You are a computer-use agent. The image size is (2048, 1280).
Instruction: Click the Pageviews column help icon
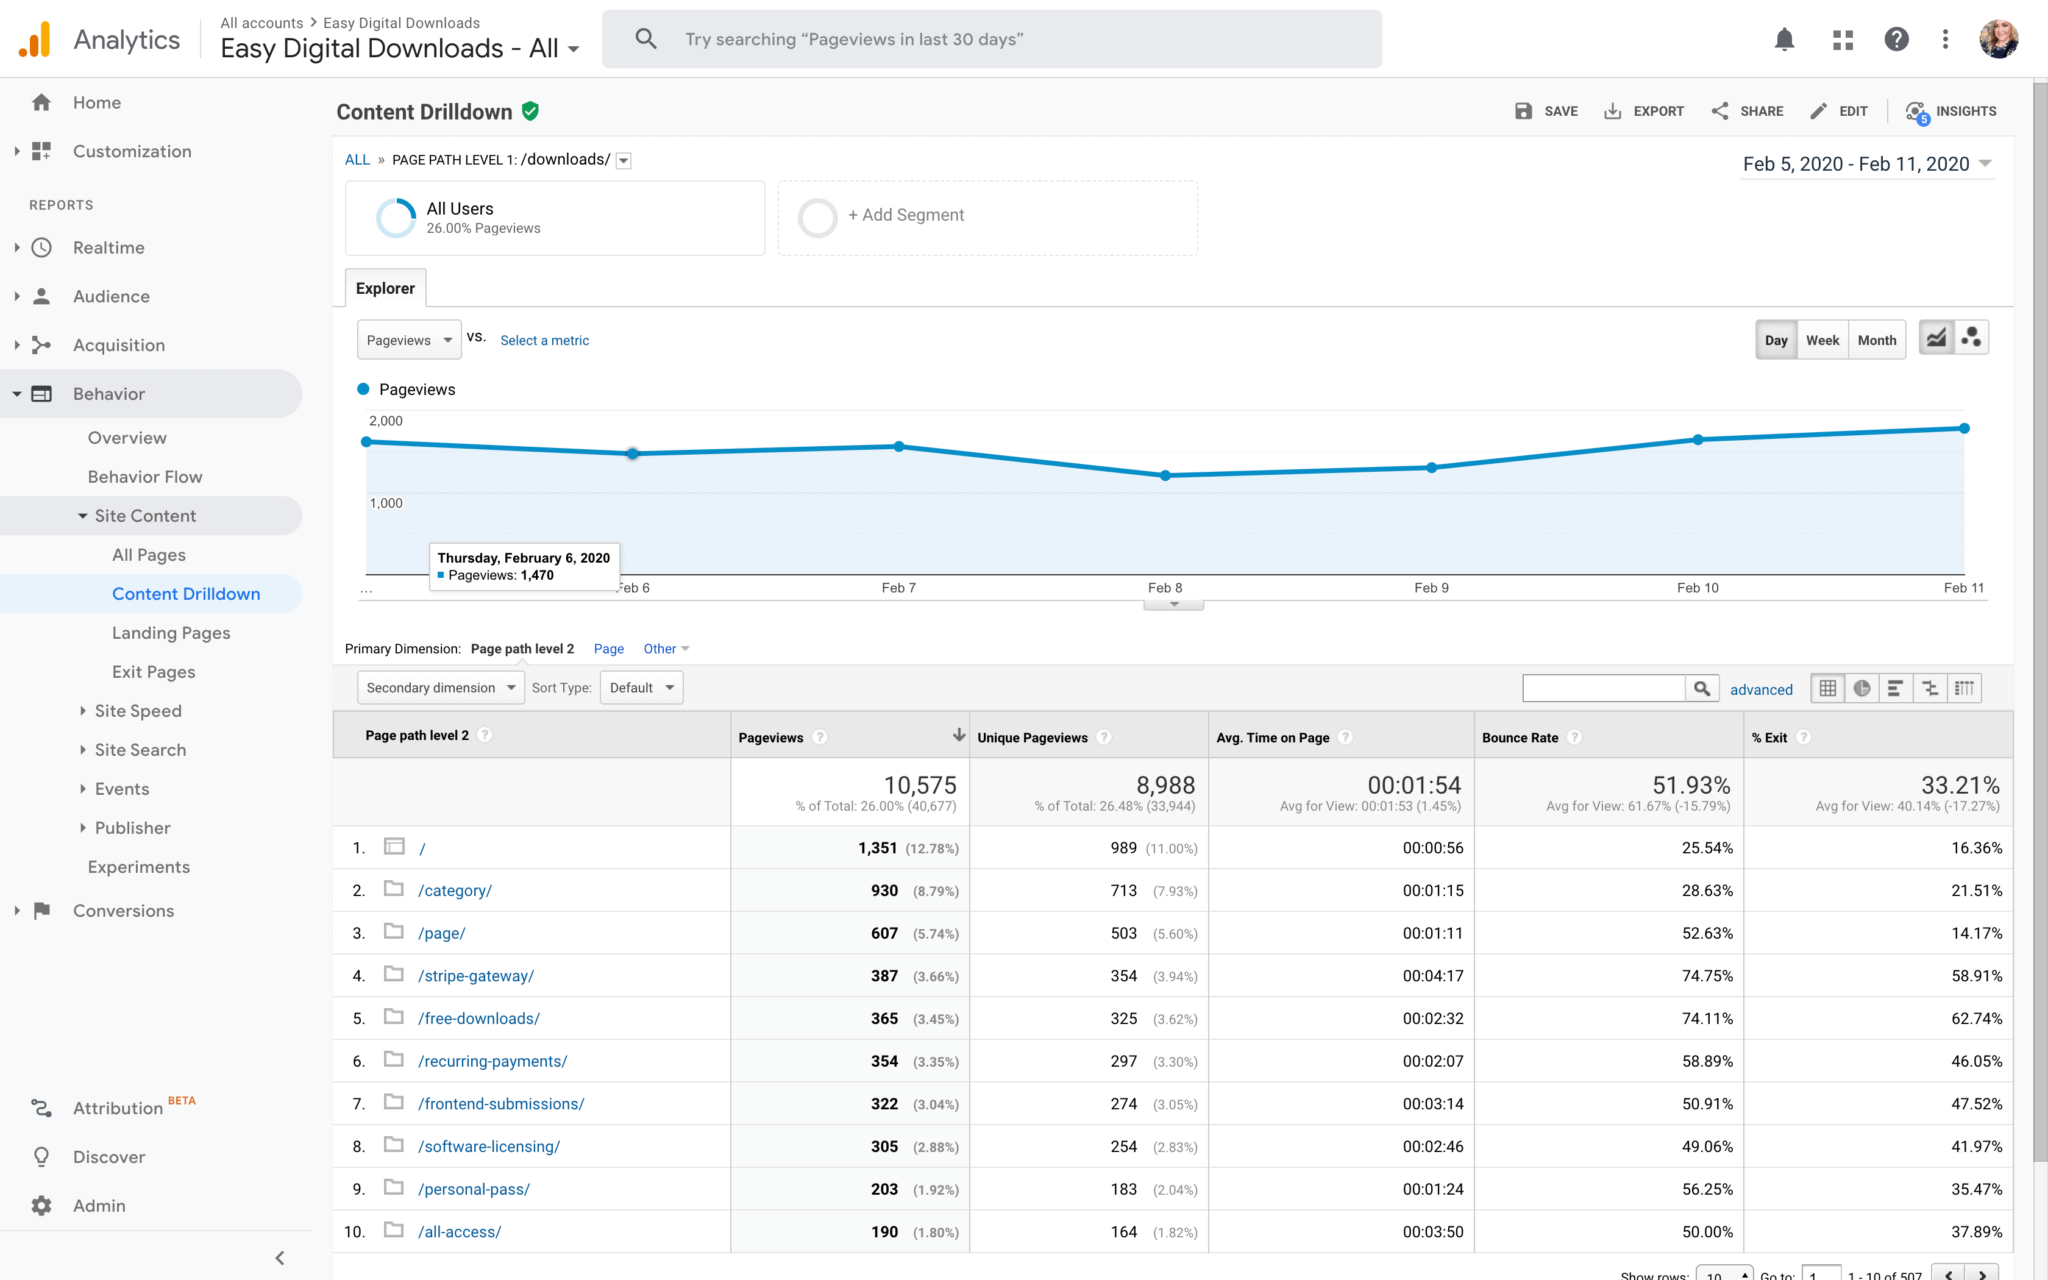click(x=820, y=737)
